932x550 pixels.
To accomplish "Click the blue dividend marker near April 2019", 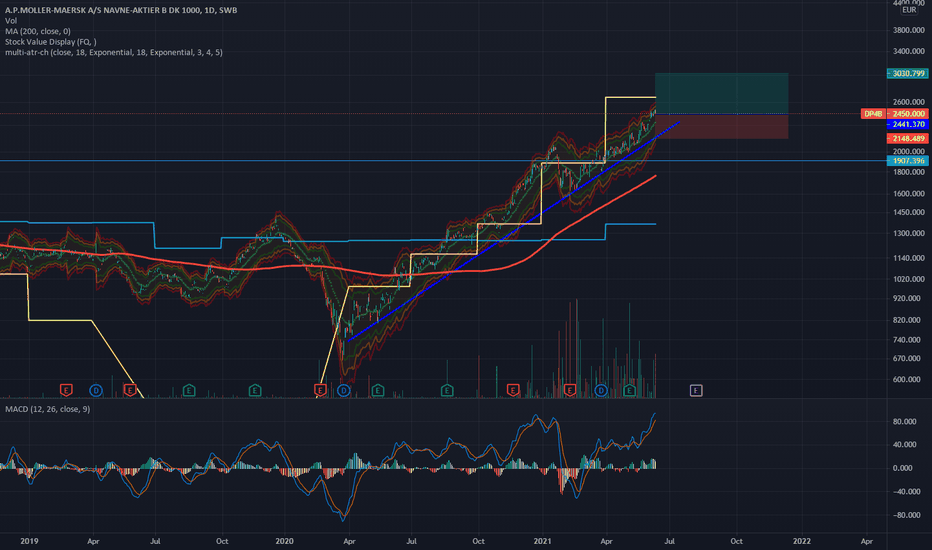I will tap(96, 391).
